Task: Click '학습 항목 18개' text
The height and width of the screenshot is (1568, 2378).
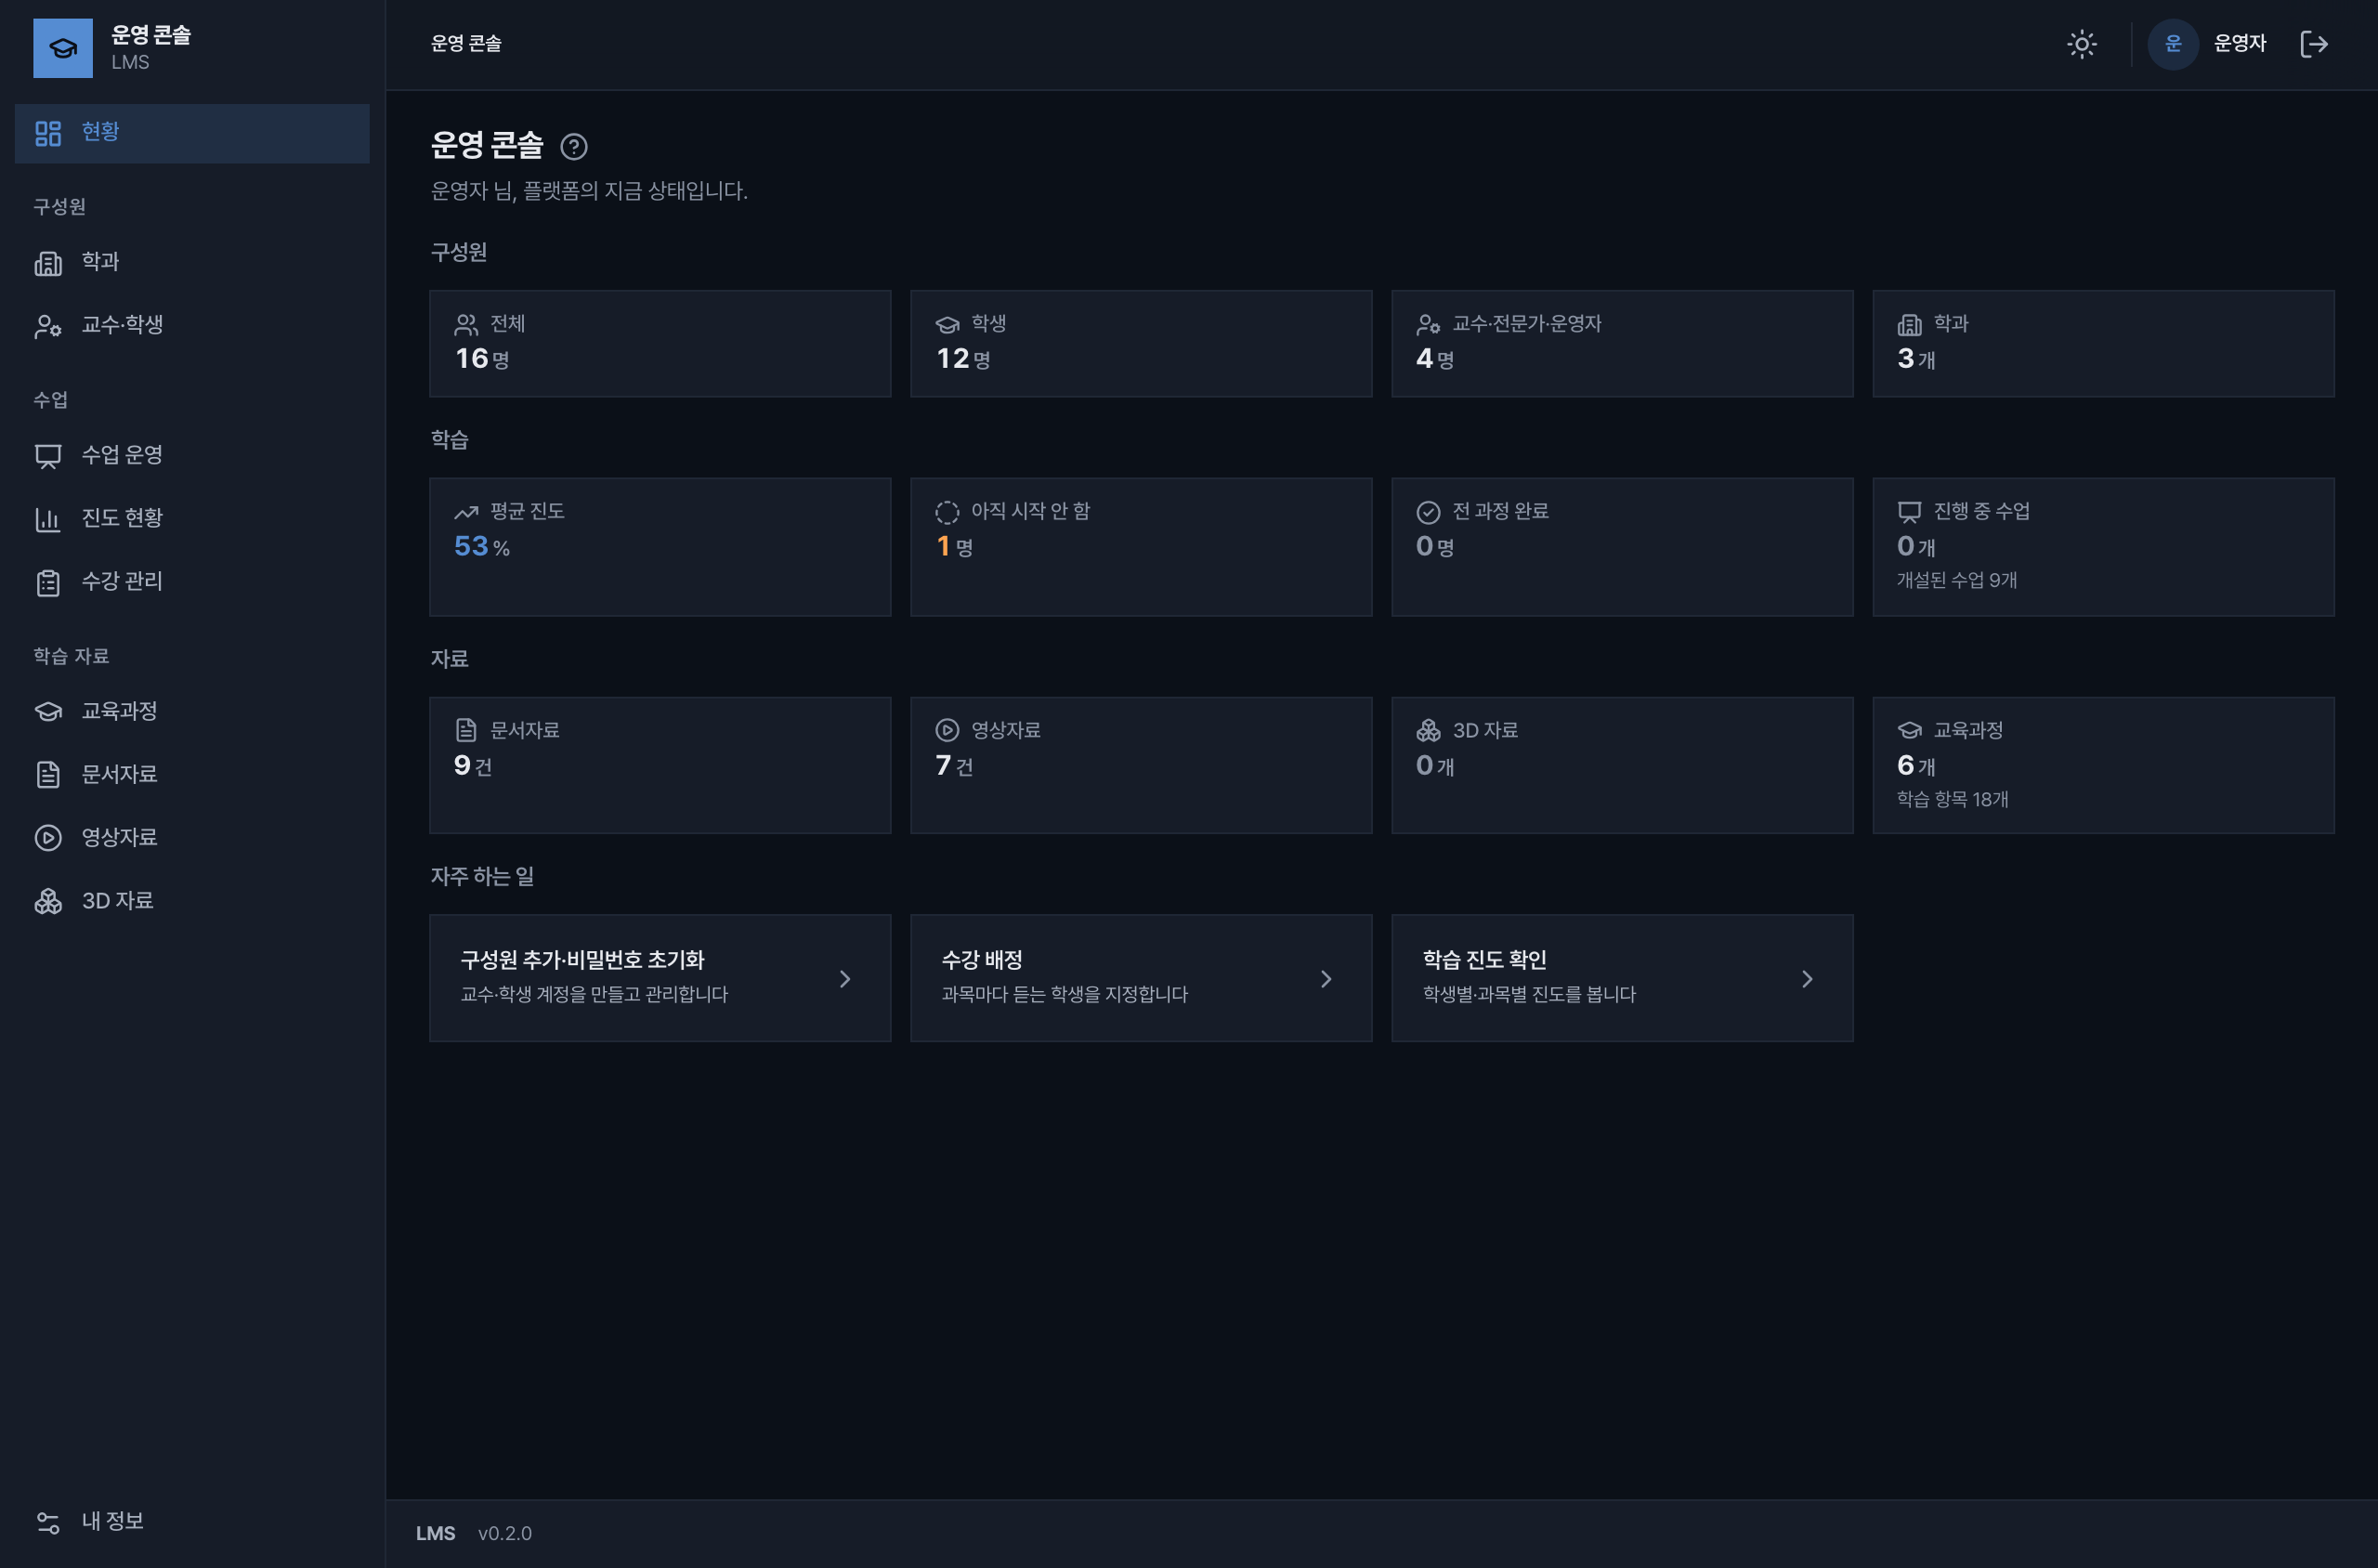Action: pos(1952,799)
